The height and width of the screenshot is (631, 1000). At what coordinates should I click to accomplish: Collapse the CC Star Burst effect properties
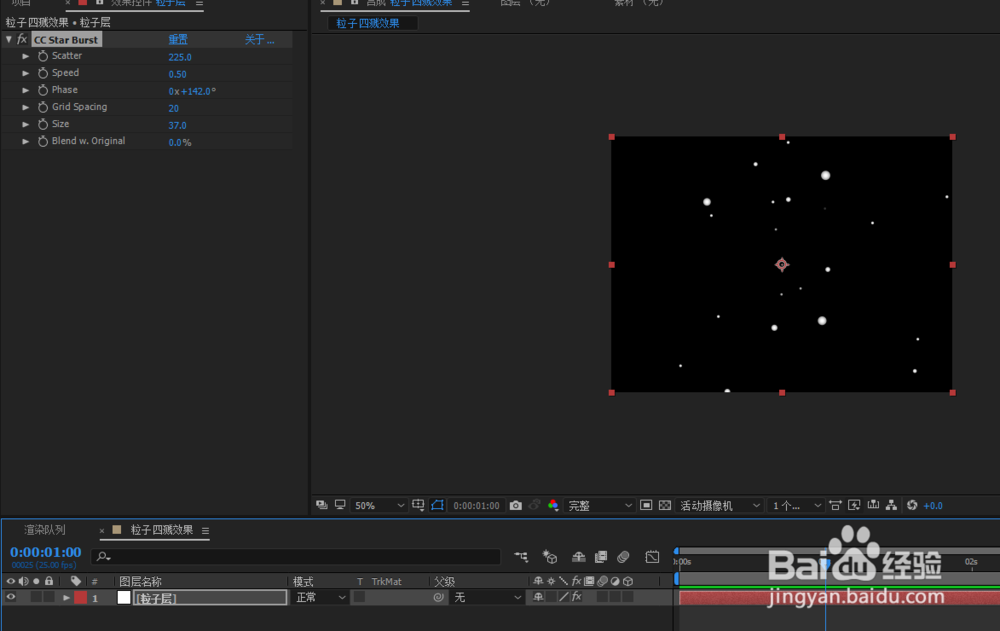[8, 40]
